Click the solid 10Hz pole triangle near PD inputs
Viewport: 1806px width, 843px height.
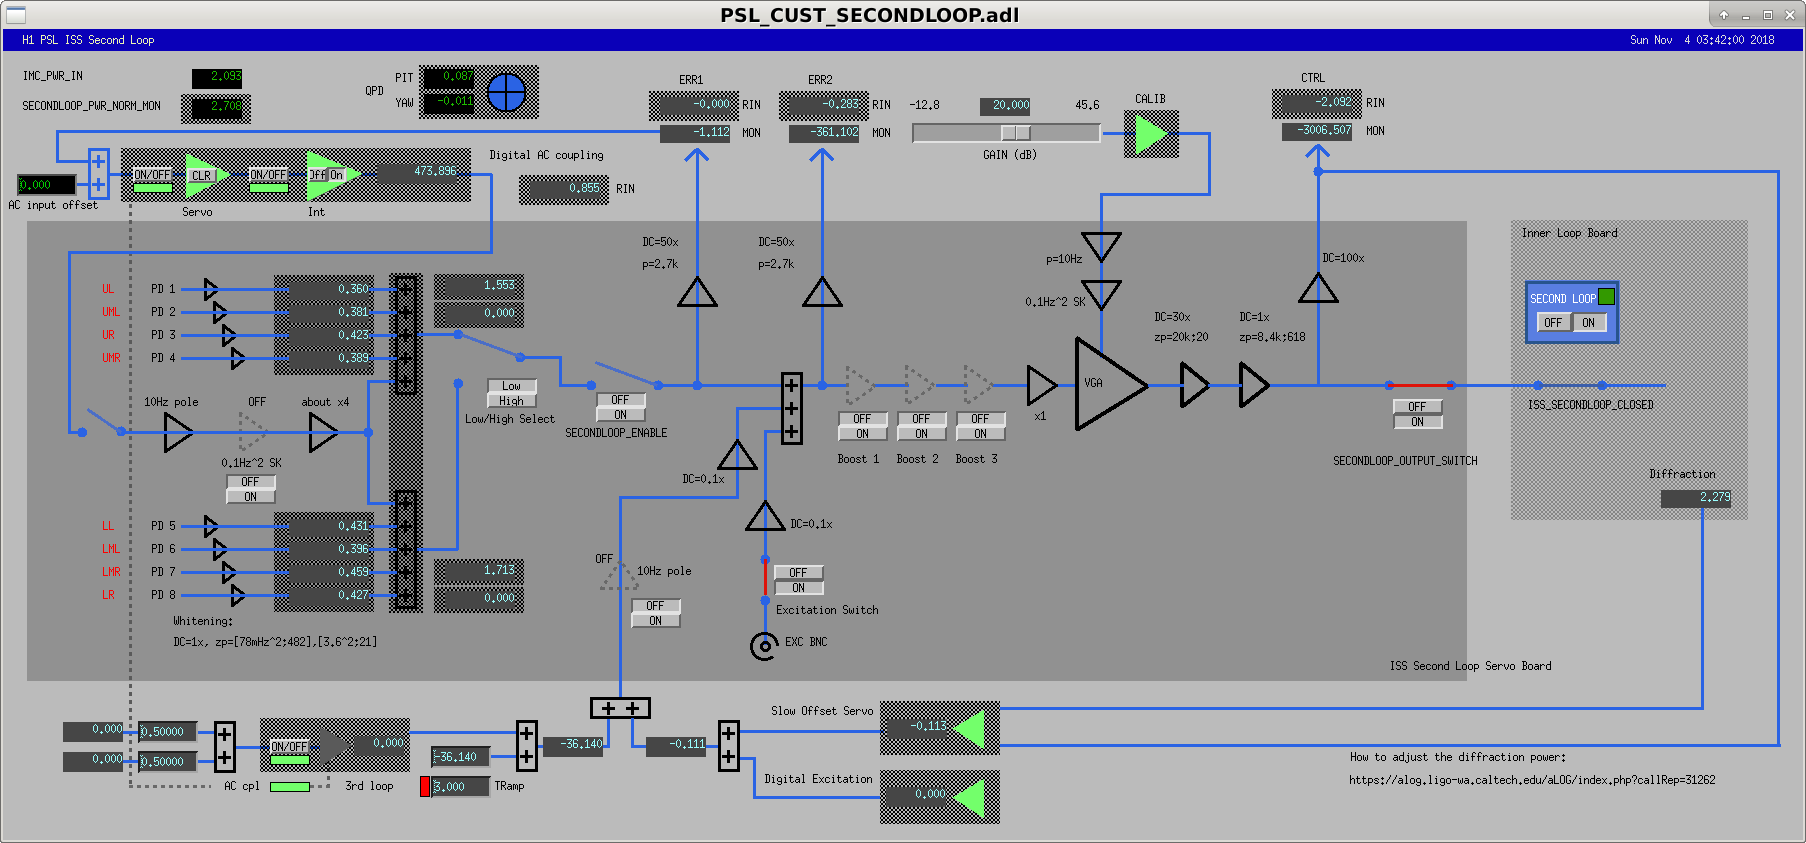(x=178, y=433)
